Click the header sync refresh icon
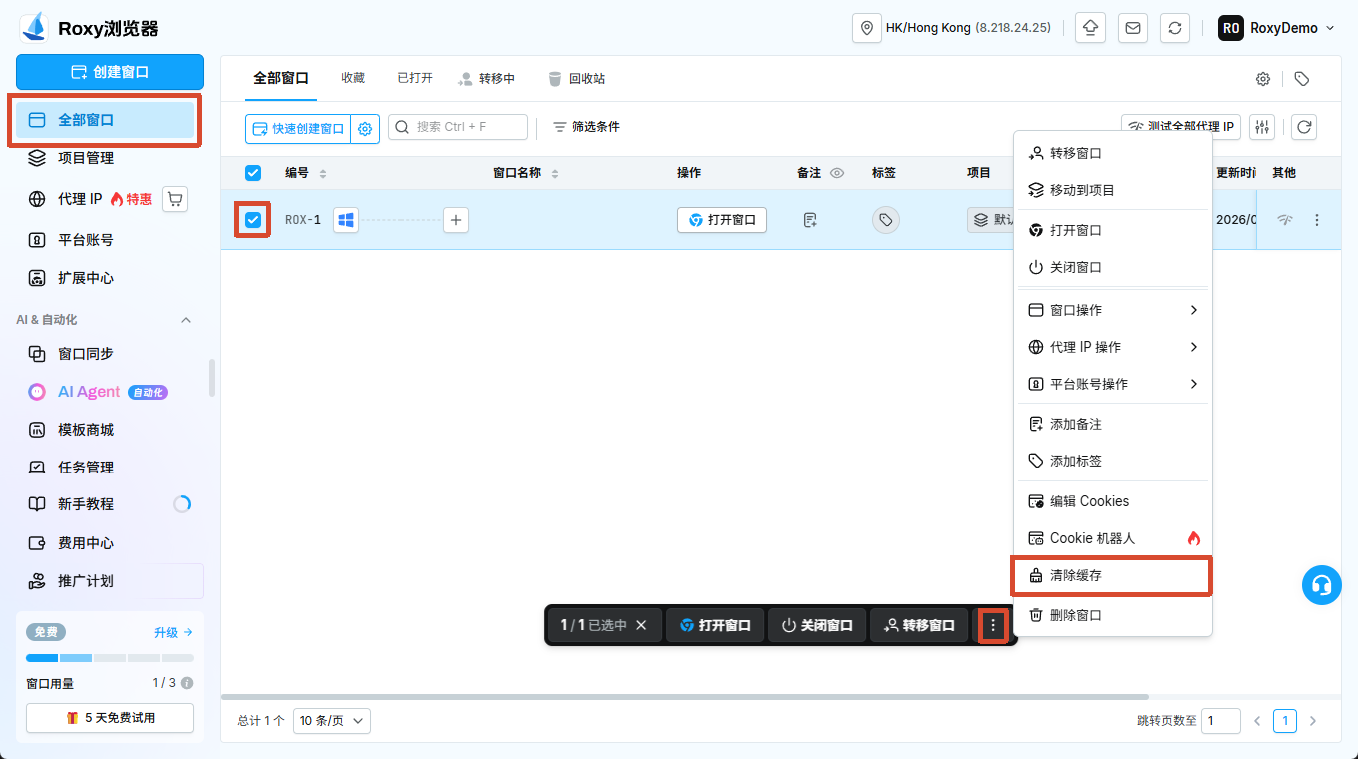The height and width of the screenshot is (759, 1358). [x=1175, y=28]
